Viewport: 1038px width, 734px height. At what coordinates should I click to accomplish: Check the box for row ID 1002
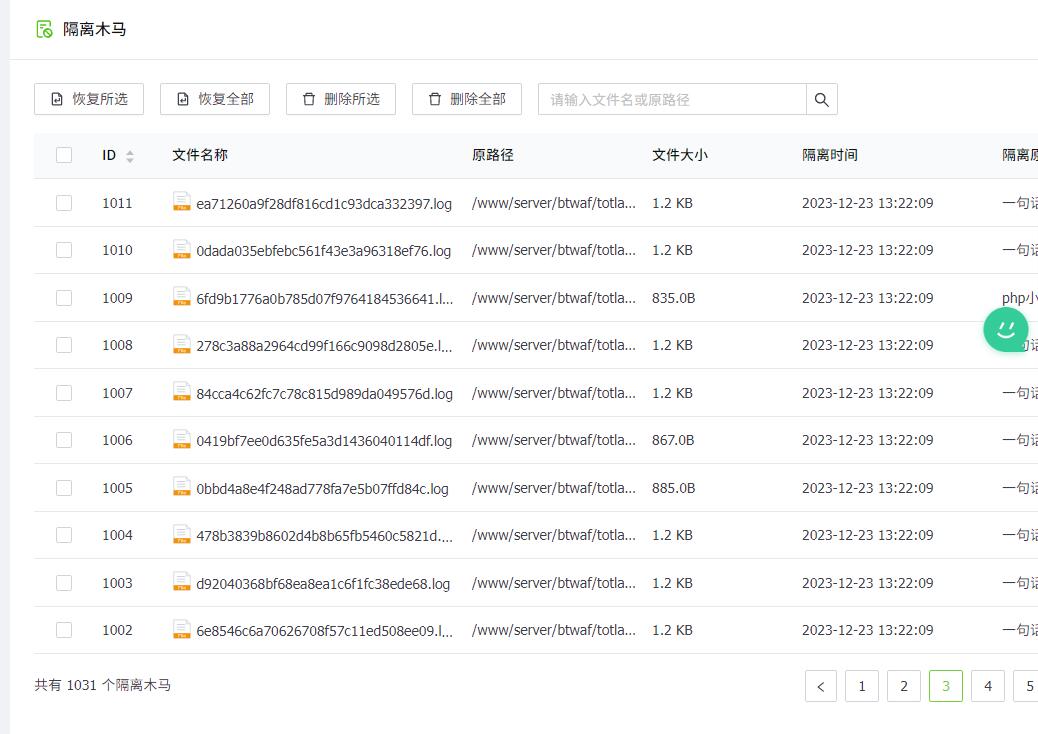64,630
